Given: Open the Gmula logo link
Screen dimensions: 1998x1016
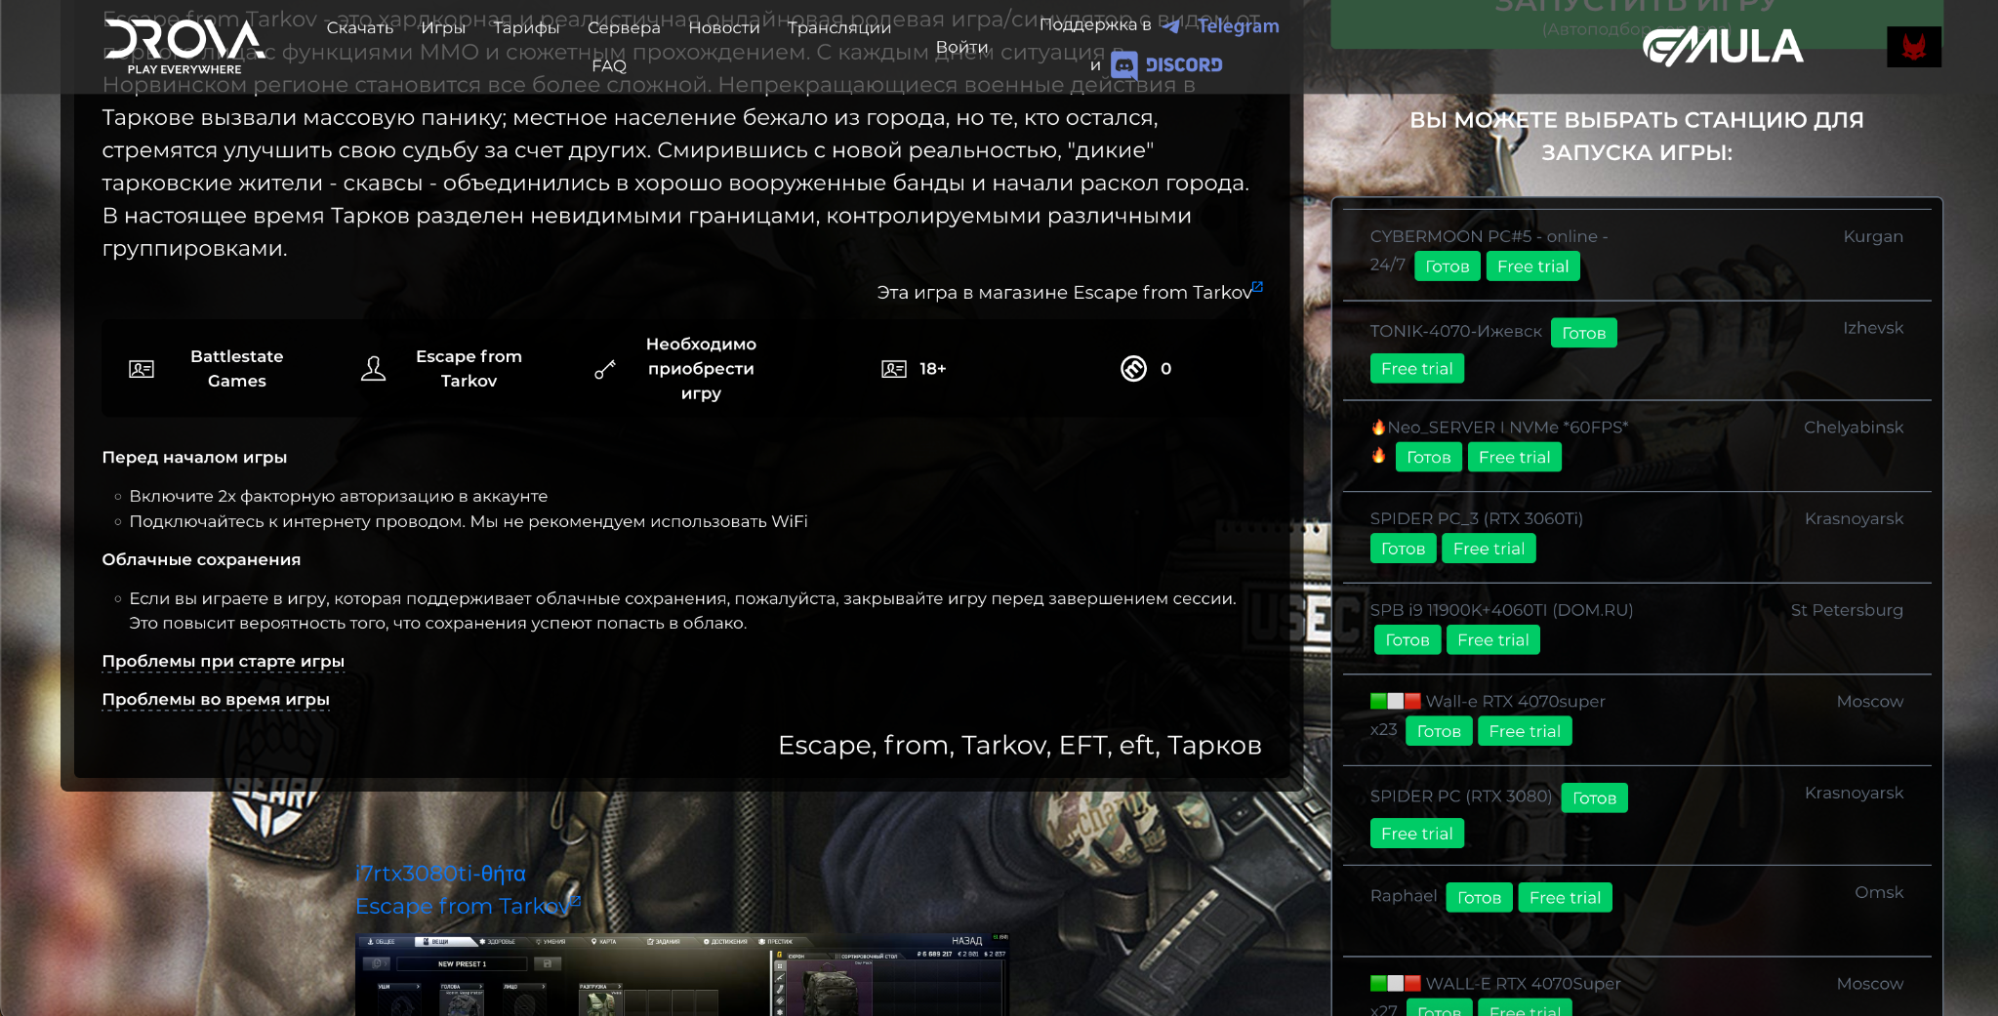Looking at the screenshot, I should pos(1723,47).
